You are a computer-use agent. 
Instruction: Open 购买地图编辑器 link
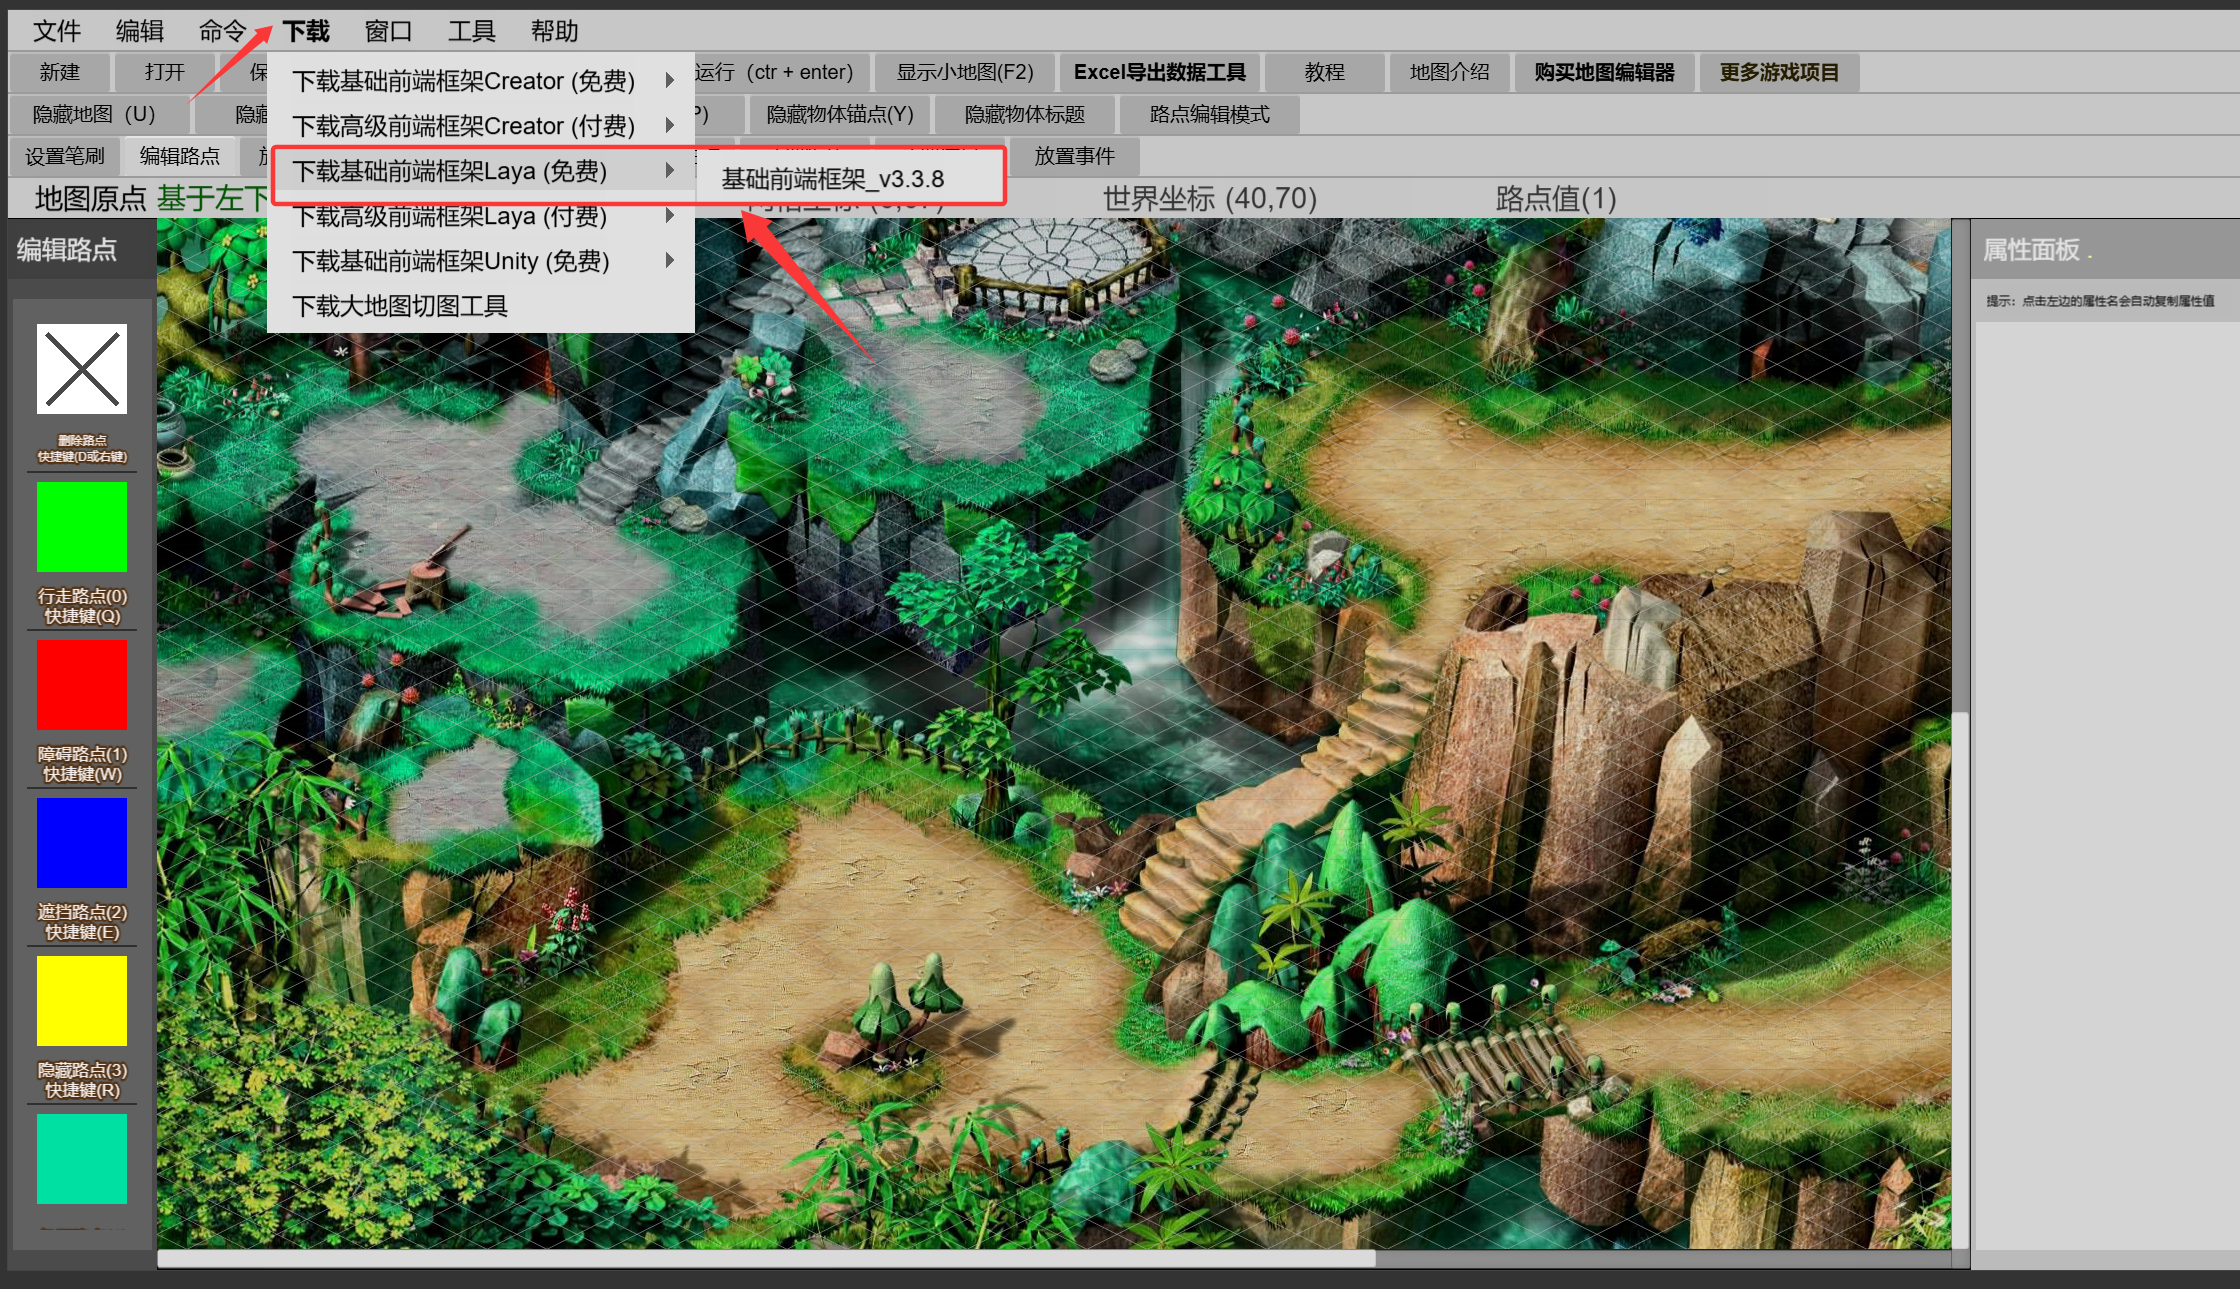1604,72
